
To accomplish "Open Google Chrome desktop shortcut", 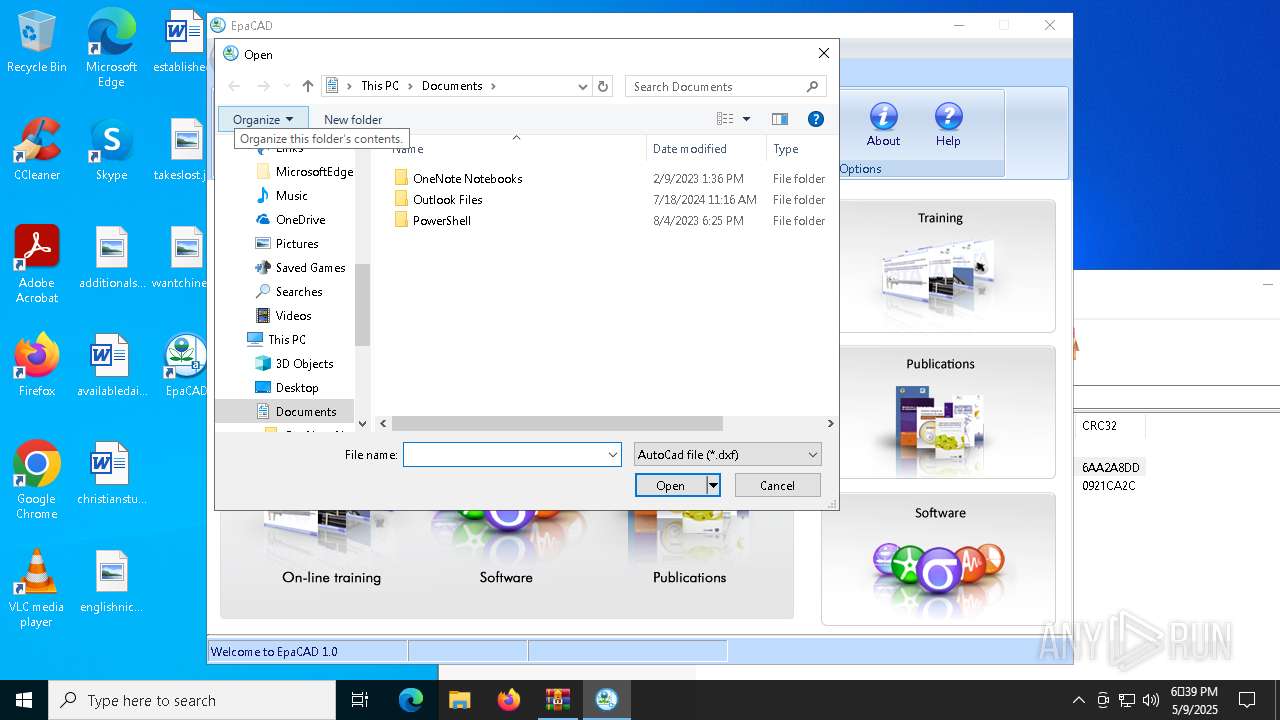I will 37,480.
